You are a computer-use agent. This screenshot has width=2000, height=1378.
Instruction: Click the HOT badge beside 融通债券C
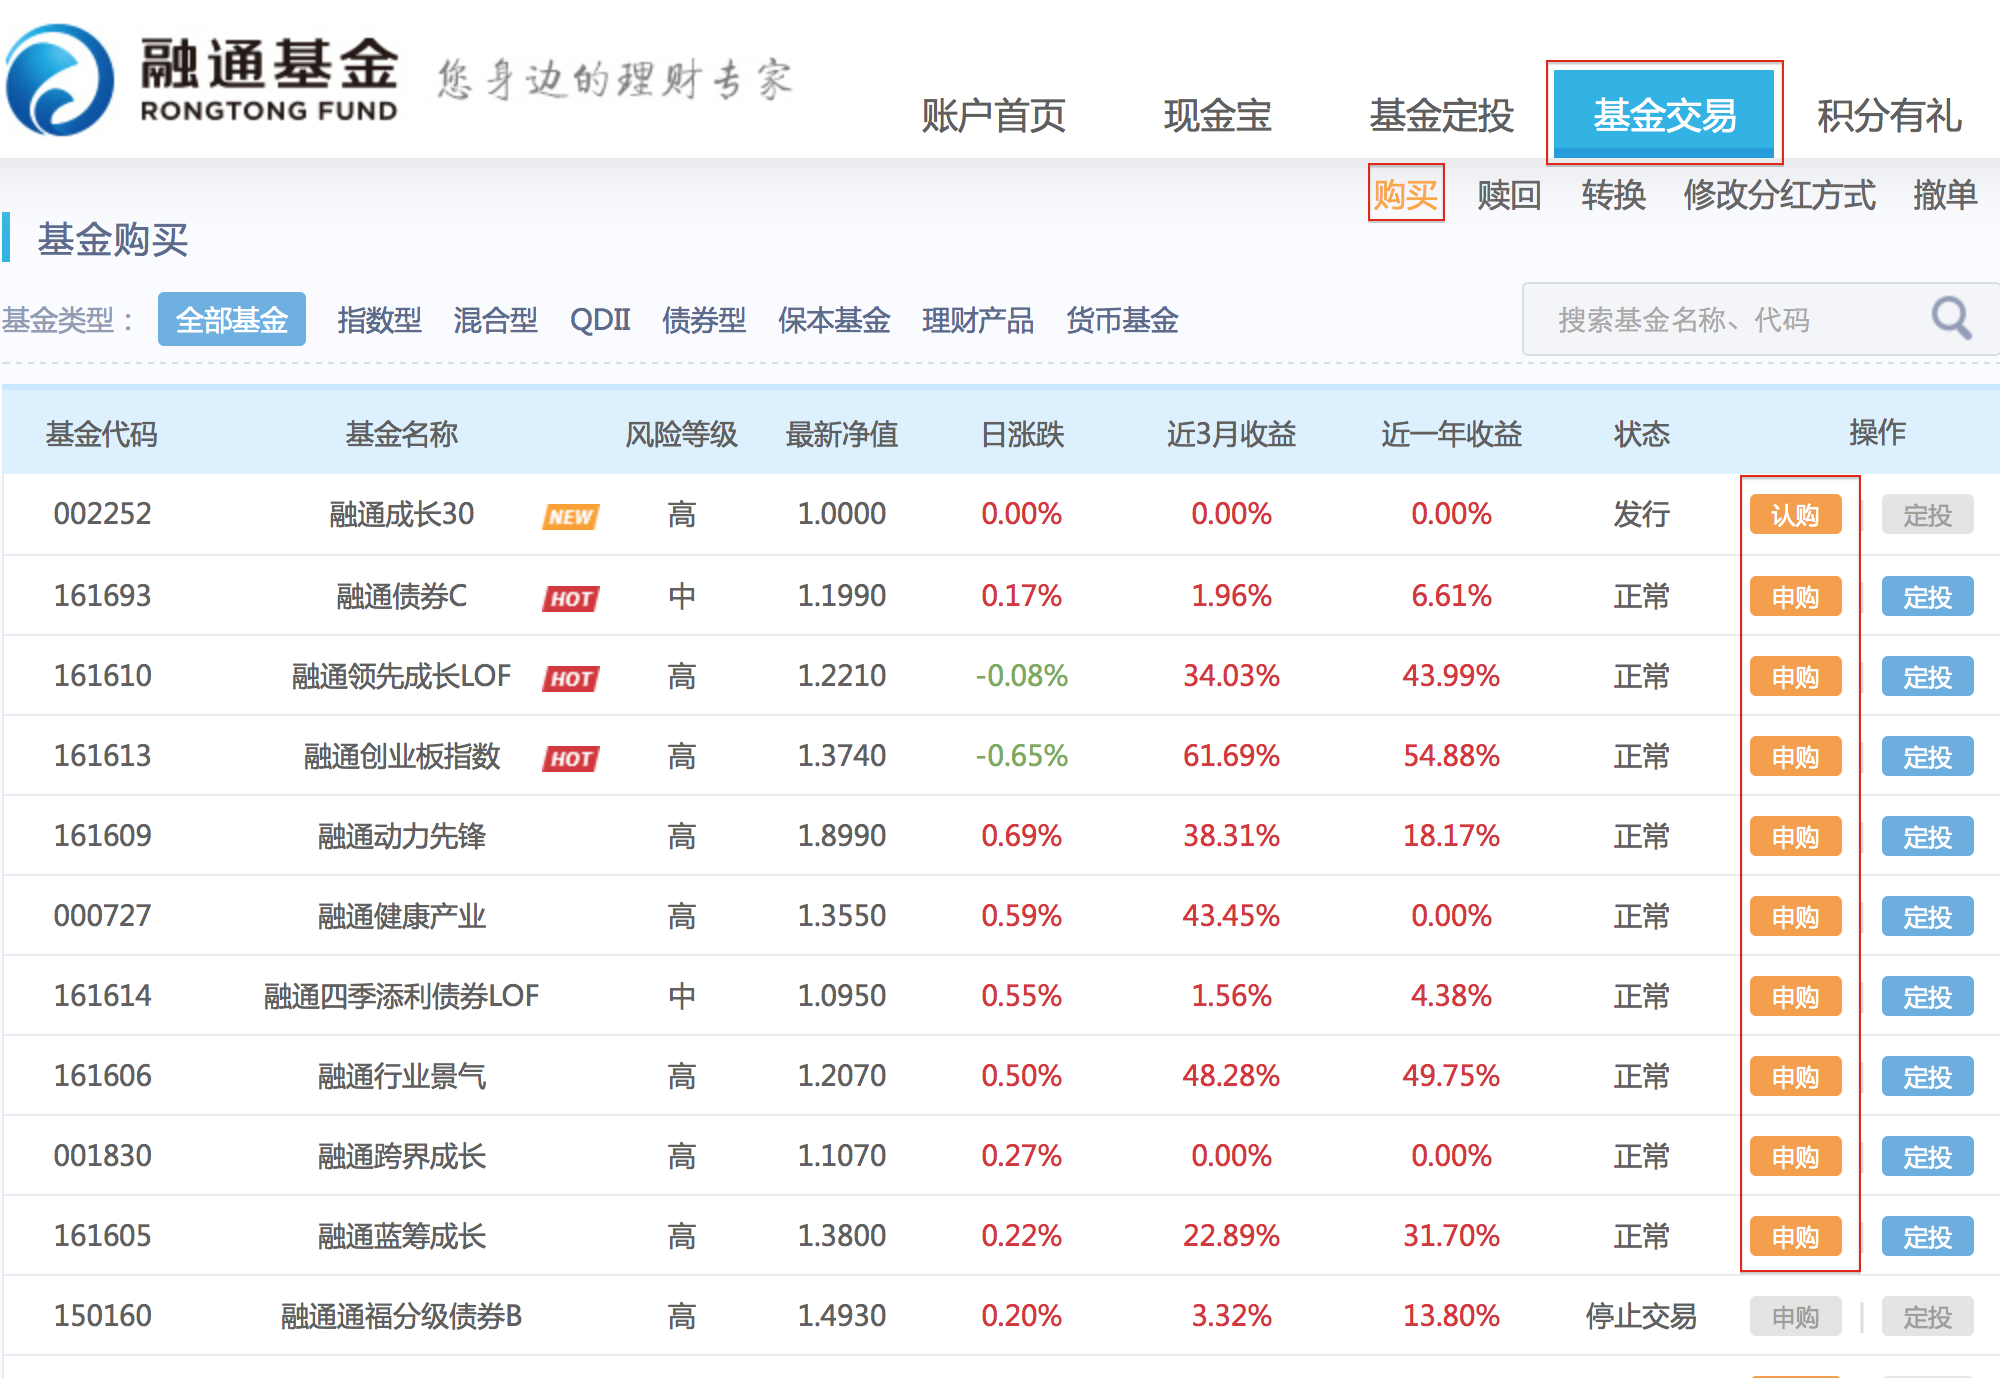tap(571, 598)
